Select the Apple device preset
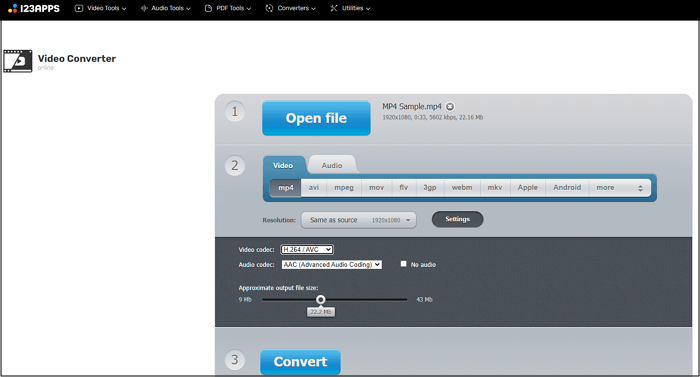700x377 pixels. coord(528,188)
